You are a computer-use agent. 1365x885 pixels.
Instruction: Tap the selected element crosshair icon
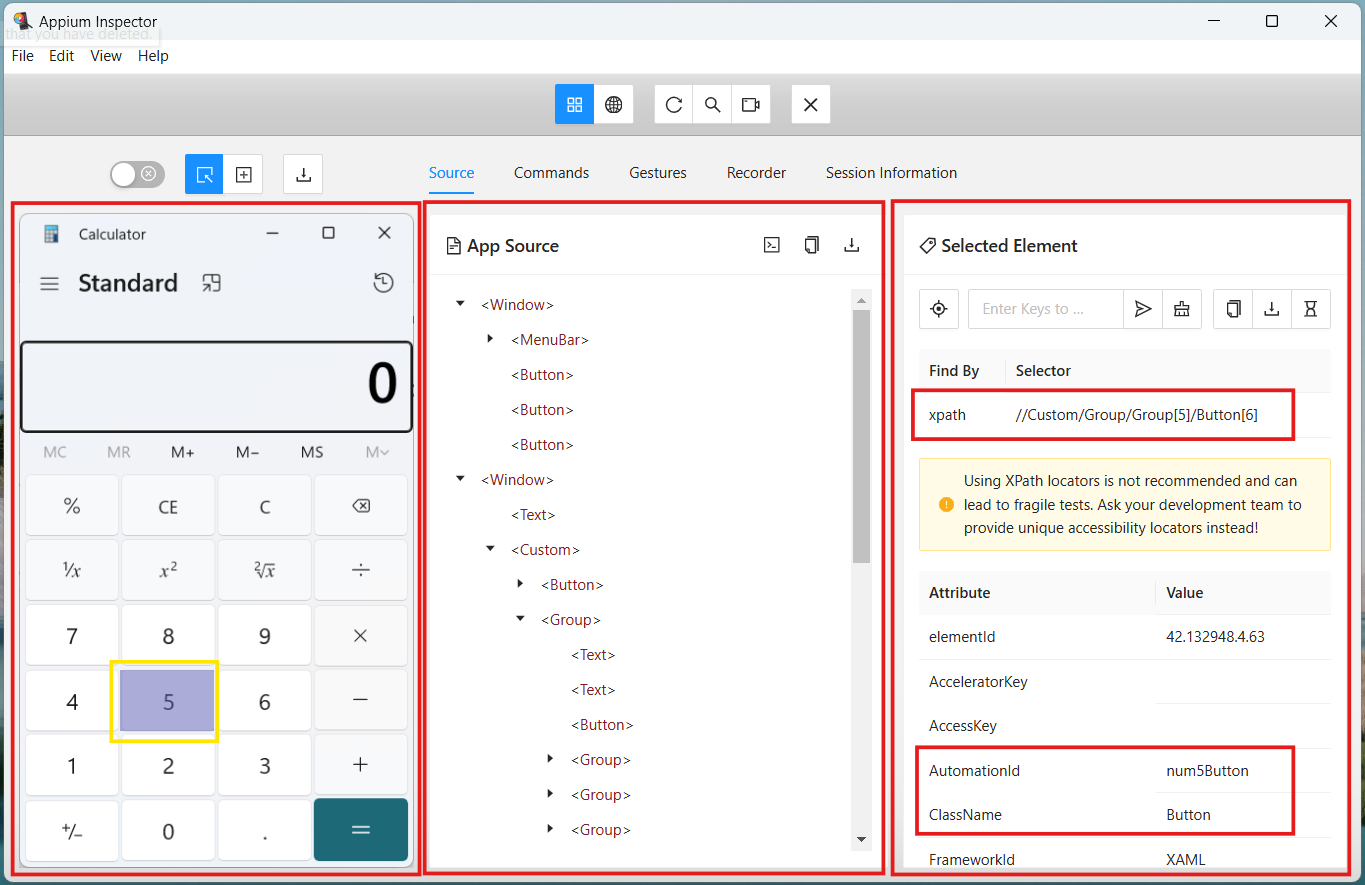[939, 309]
